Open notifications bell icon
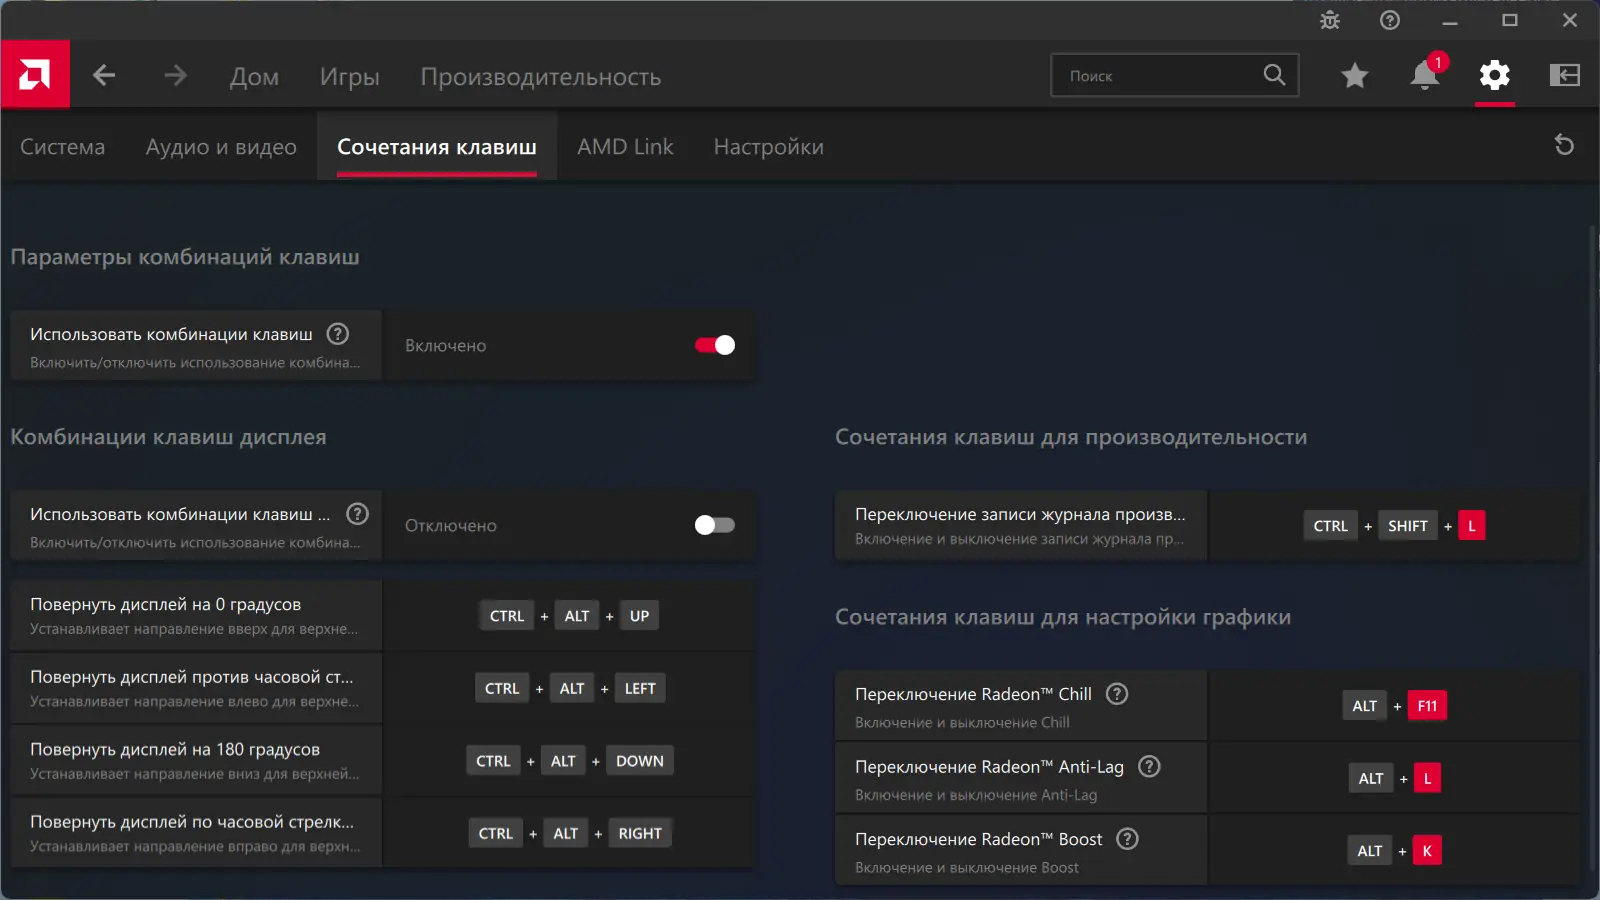The image size is (1600, 900). click(1424, 76)
